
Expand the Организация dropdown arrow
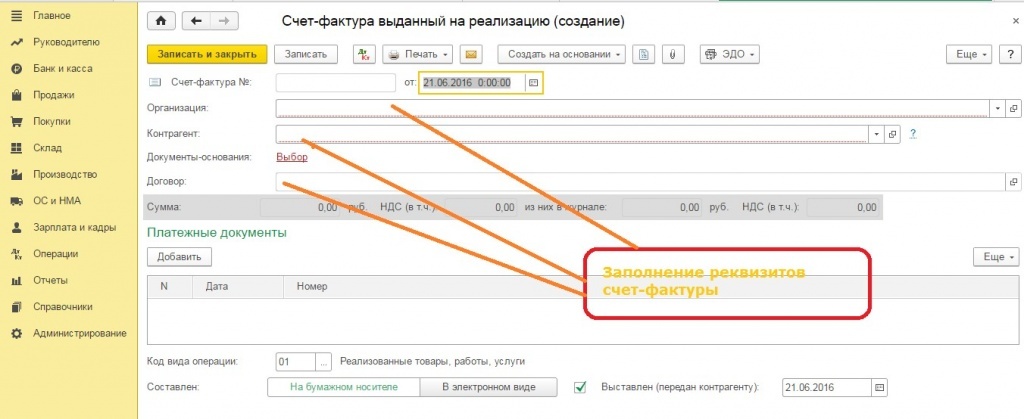tap(997, 108)
